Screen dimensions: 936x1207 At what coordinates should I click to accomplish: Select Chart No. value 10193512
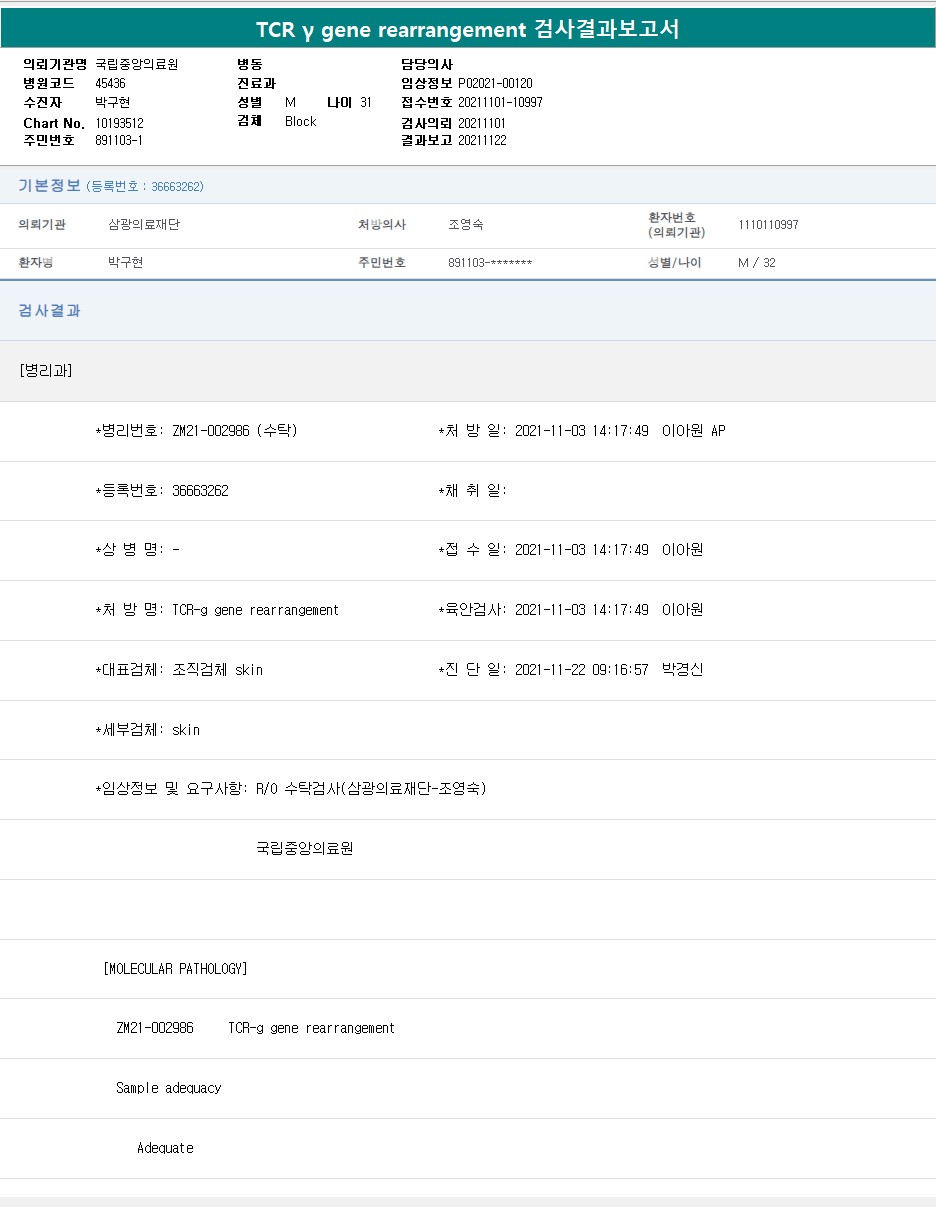click(120, 122)
